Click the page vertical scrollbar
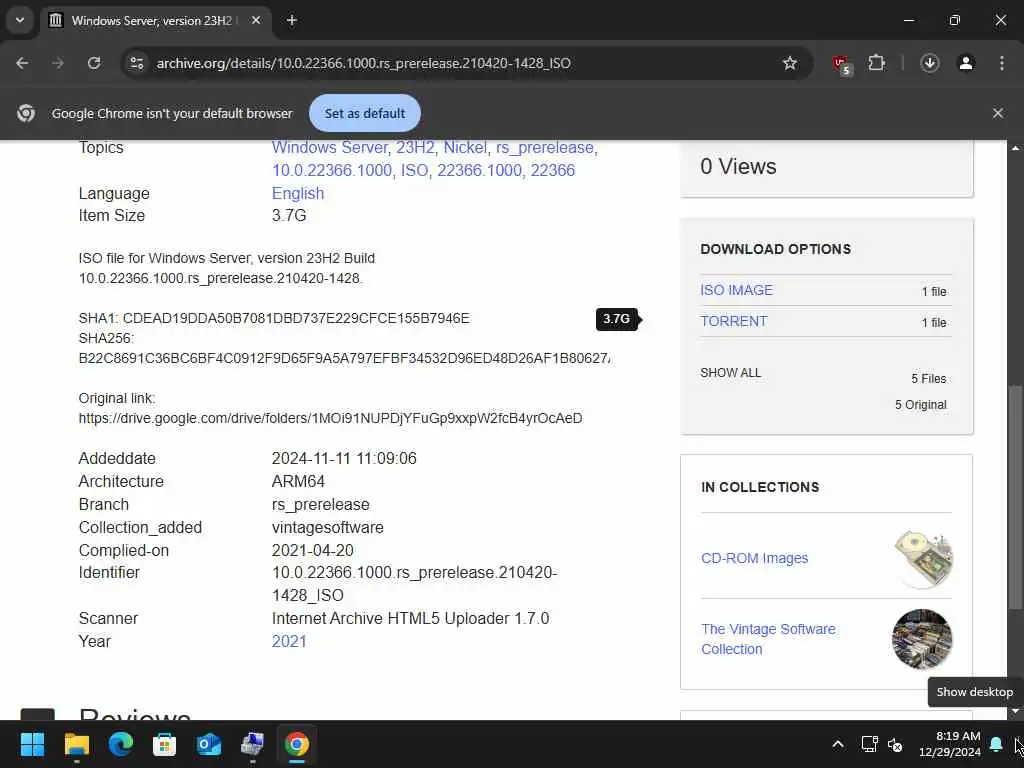The height and width of the screenshot is (768, 1024). click(1015, 496)
